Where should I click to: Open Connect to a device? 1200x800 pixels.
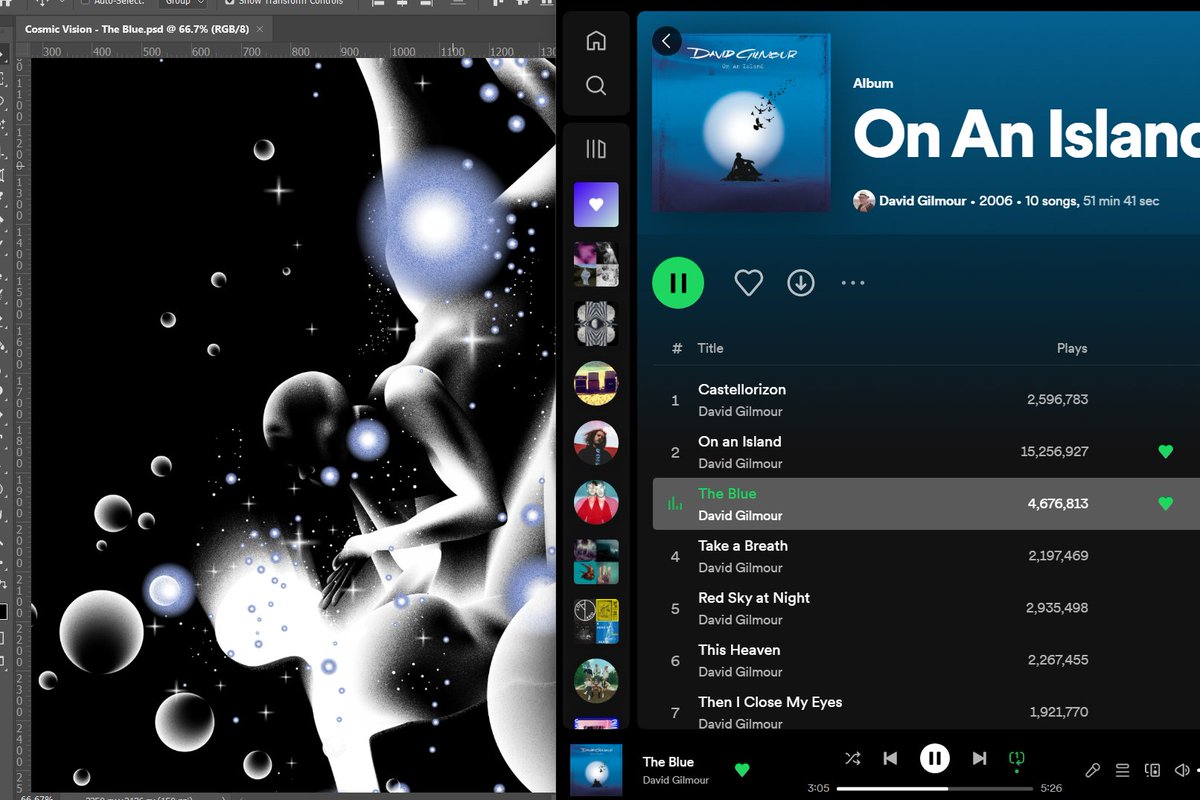(x=1153, y=770)
